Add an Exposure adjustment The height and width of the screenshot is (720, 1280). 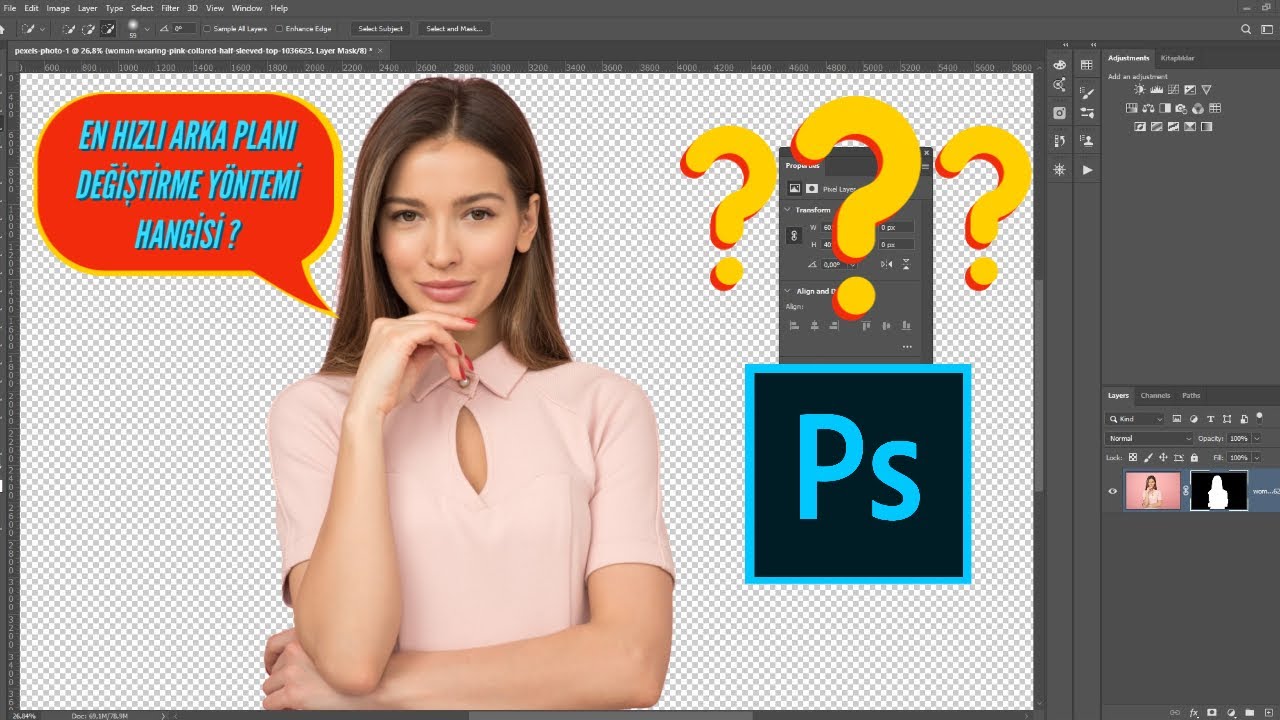1189,90
